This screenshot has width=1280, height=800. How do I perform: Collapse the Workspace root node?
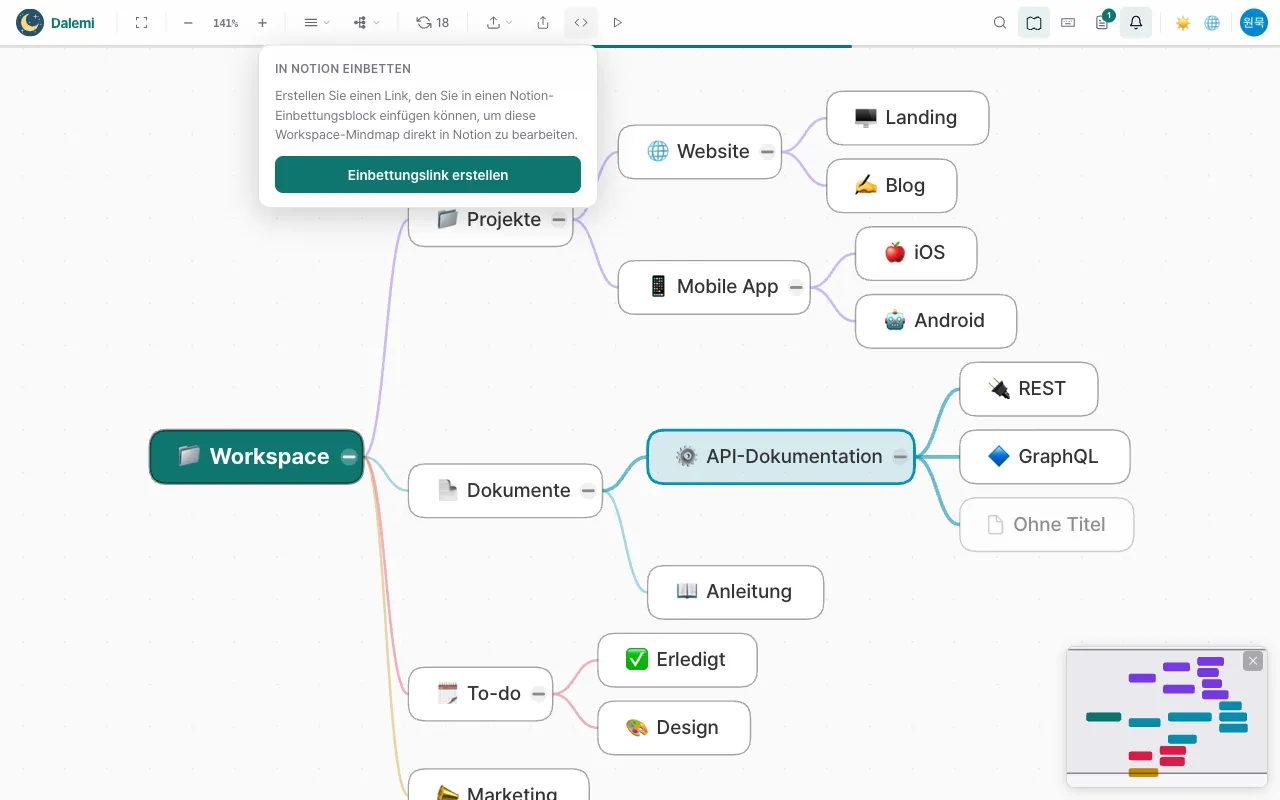349,456
